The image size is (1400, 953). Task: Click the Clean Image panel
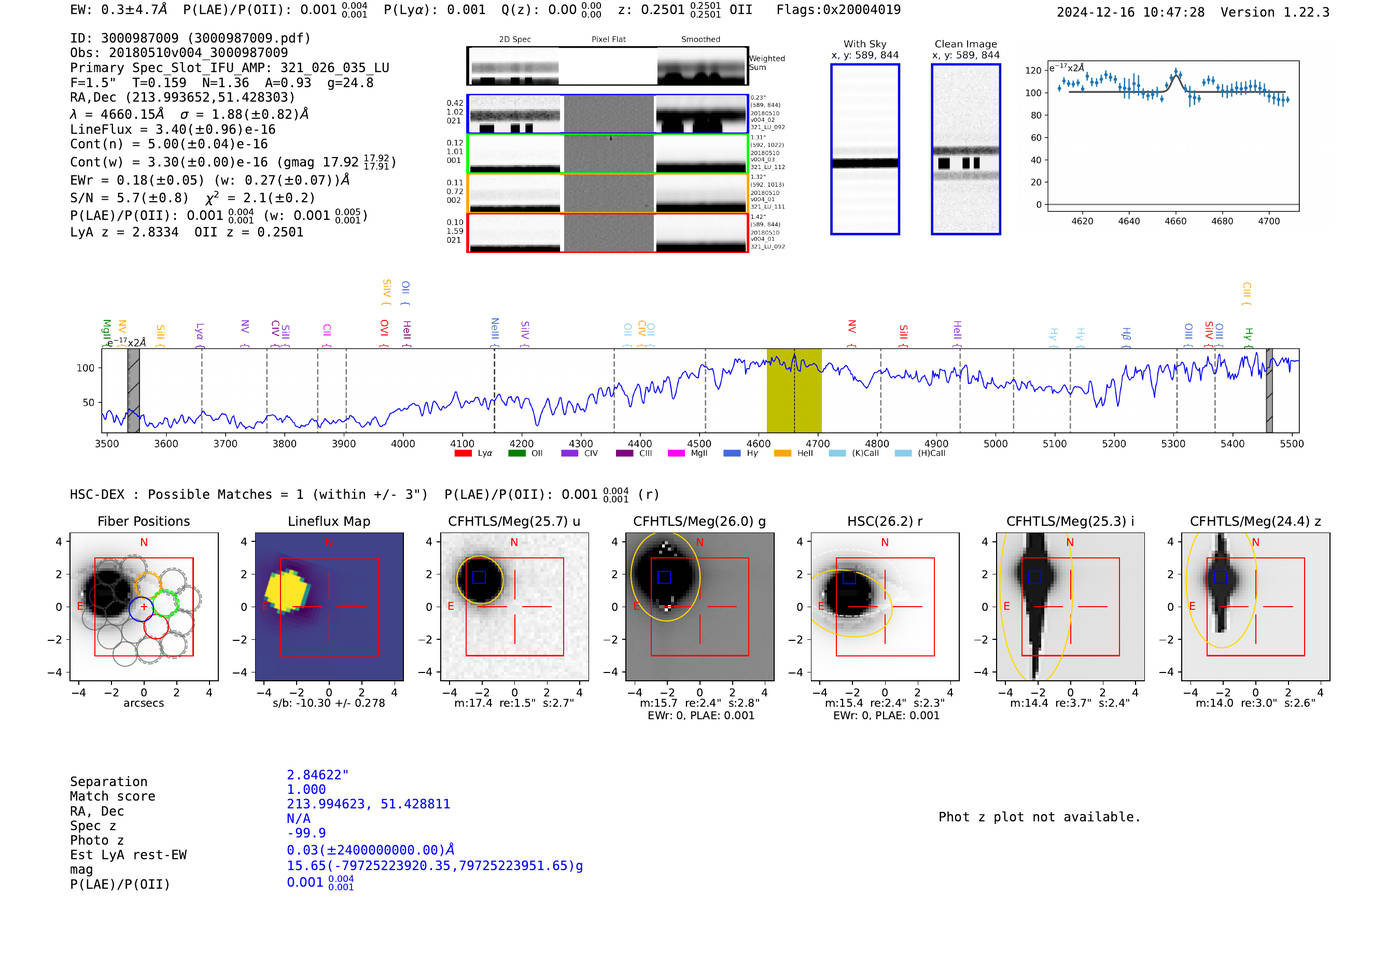click(966, 149)
